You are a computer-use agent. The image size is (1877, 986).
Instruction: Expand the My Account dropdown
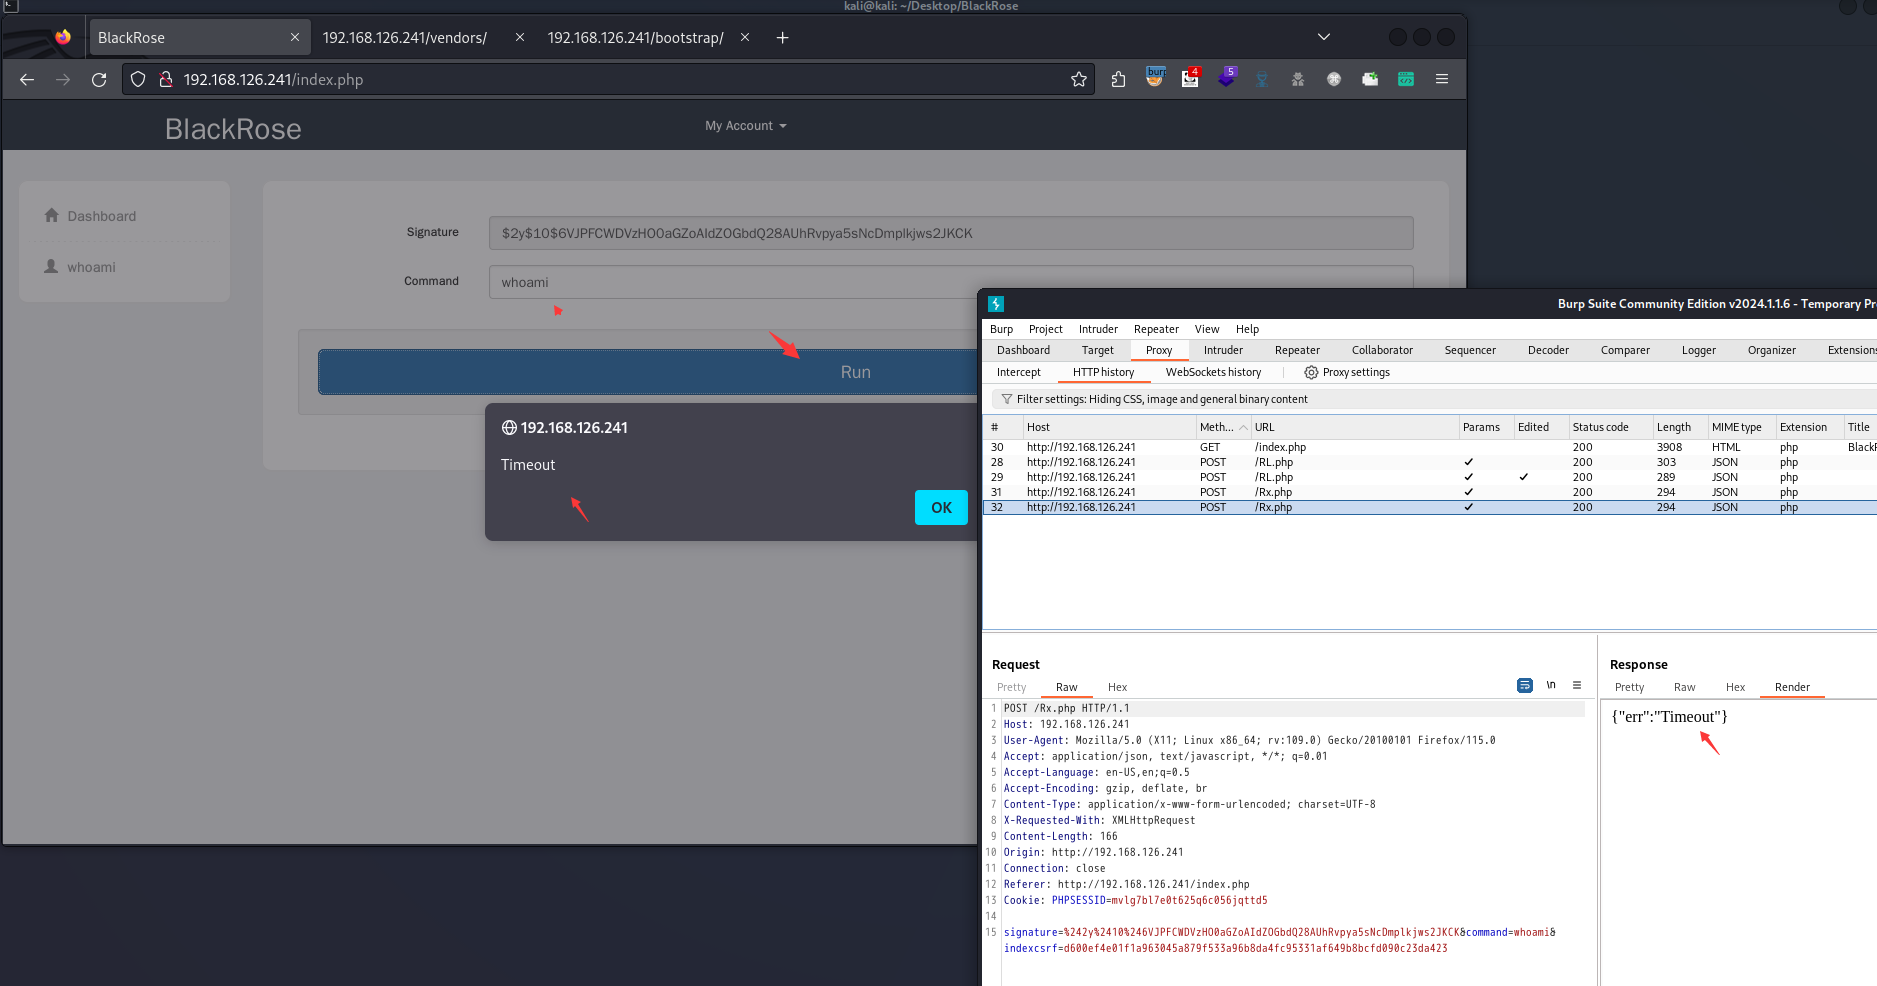[x=746, y=126]
